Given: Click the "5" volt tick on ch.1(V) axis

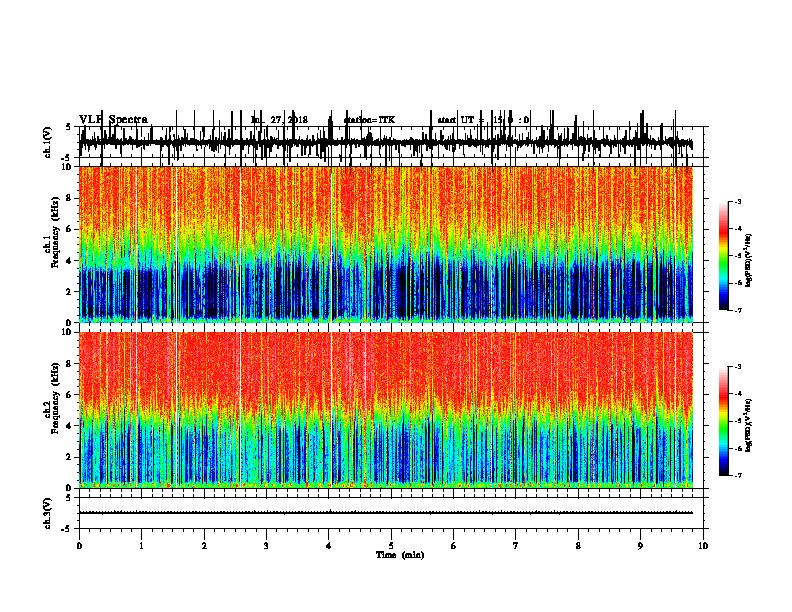Looking at the screenshot, I should pos(69,127).
